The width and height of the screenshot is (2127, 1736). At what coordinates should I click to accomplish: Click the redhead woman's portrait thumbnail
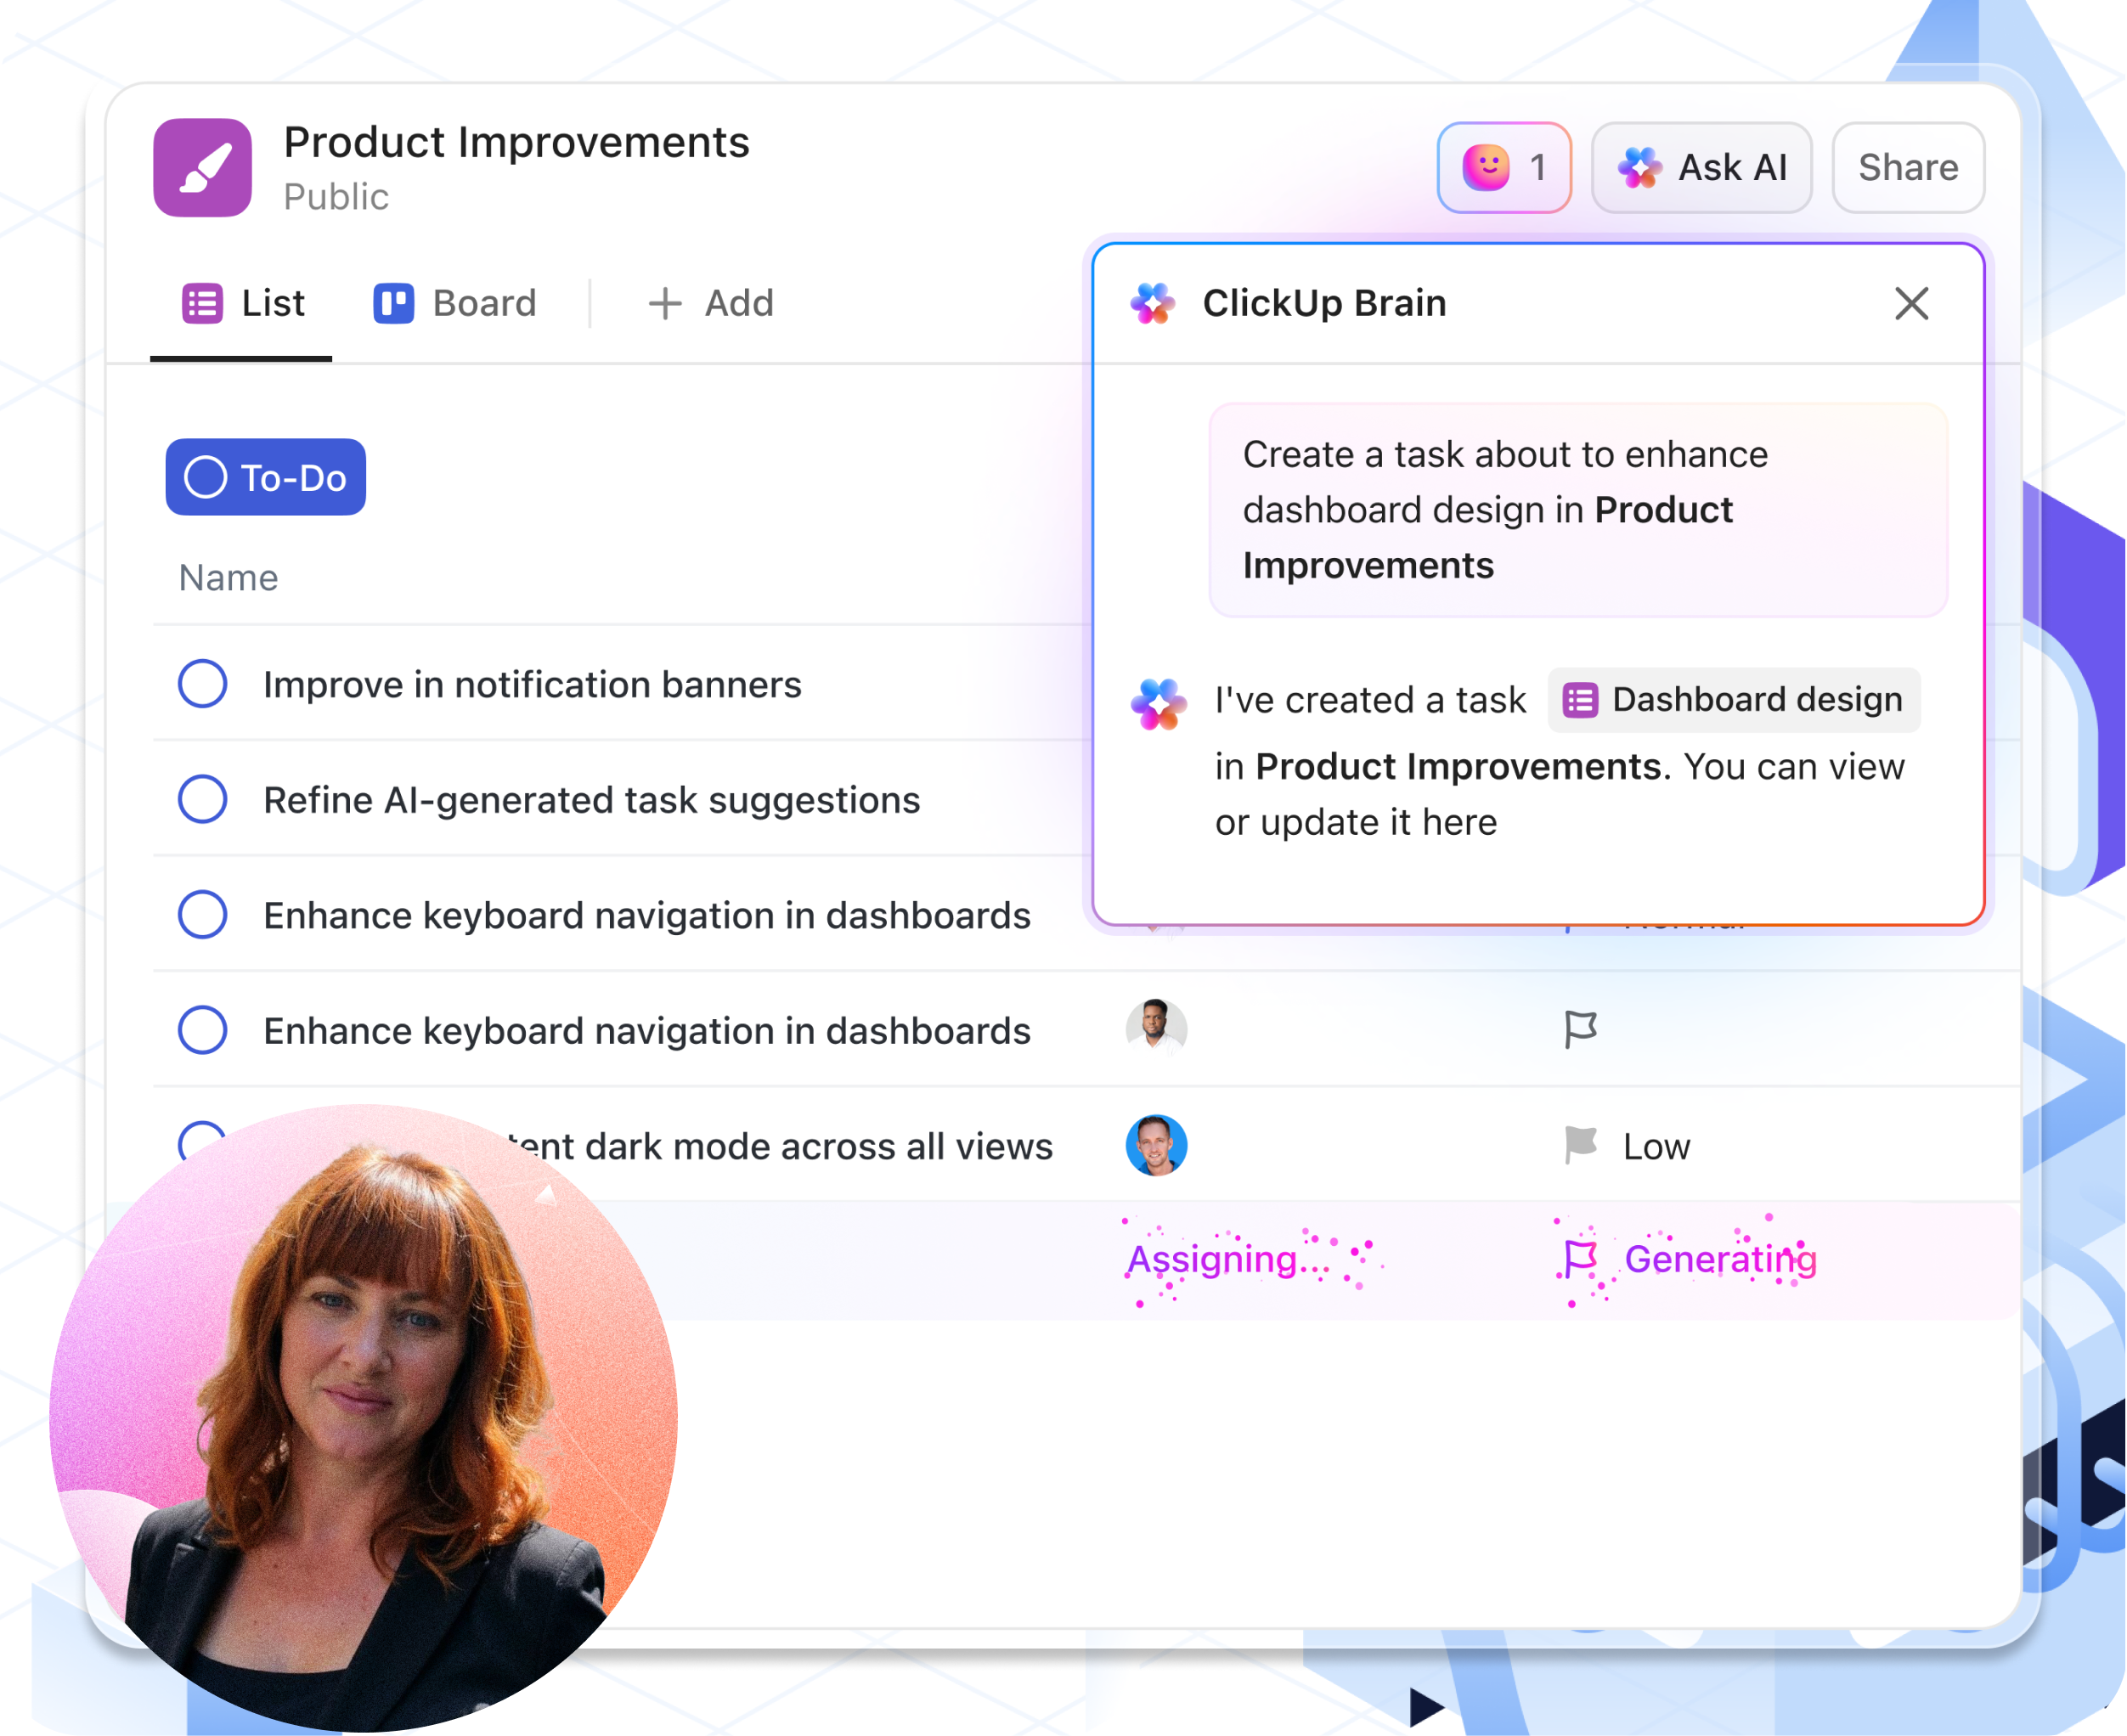pos(363,1418)
